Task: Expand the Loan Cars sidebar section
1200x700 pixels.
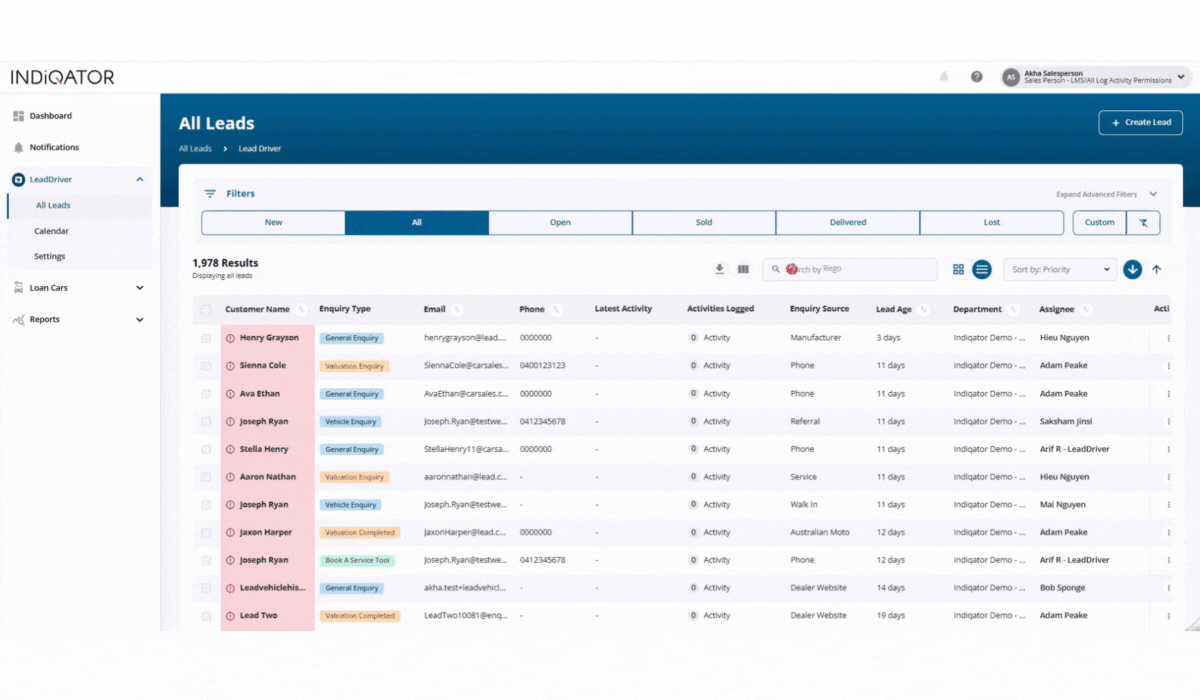Action: pyautogui.click(x=139, y=288)
